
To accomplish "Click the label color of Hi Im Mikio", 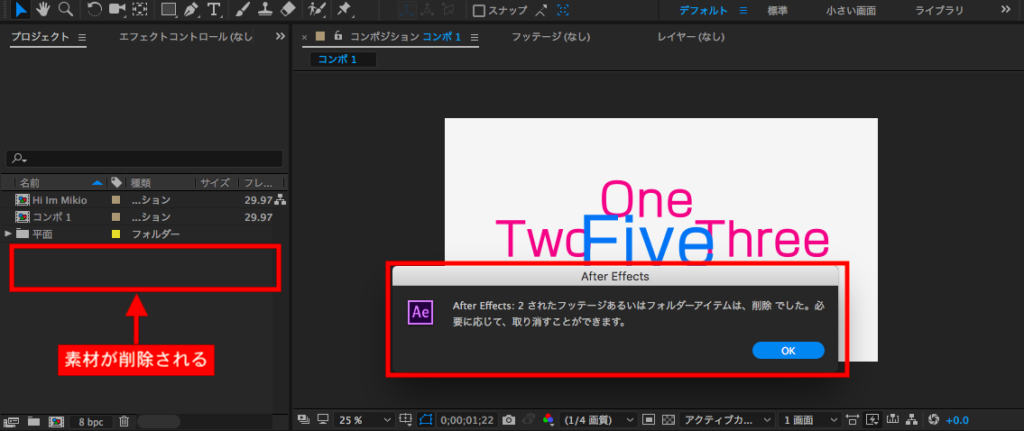I will pyautogui.click(x=116, y=200).
